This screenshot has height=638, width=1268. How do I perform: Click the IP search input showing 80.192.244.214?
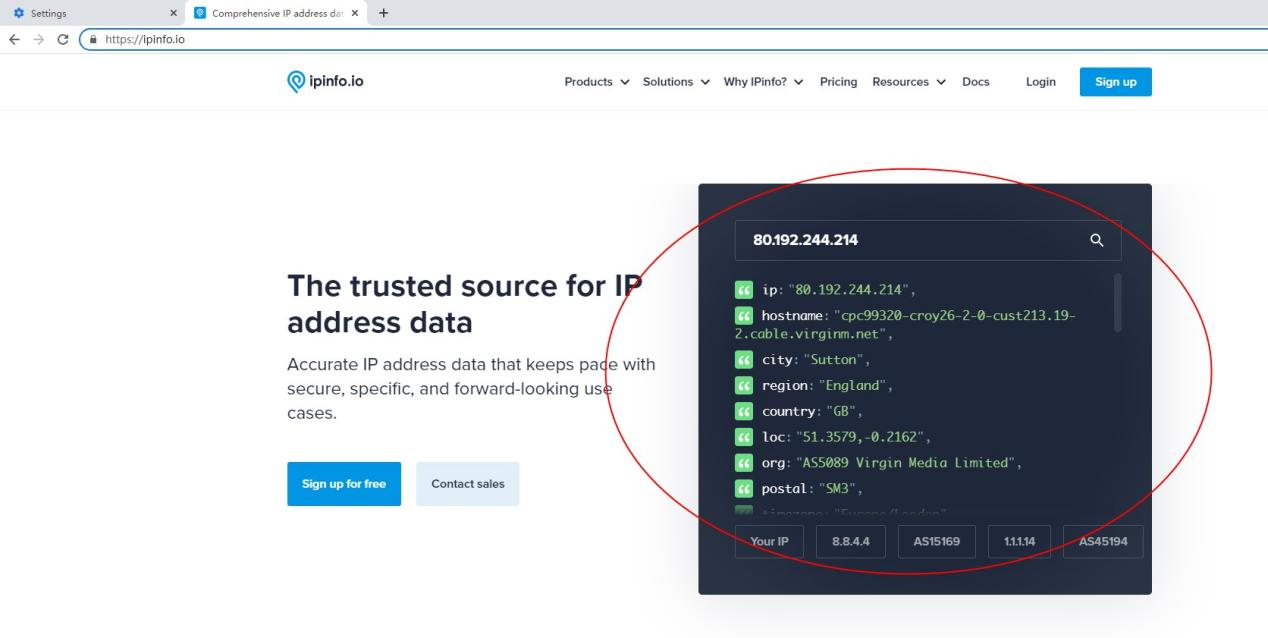[x=928, y=240]
